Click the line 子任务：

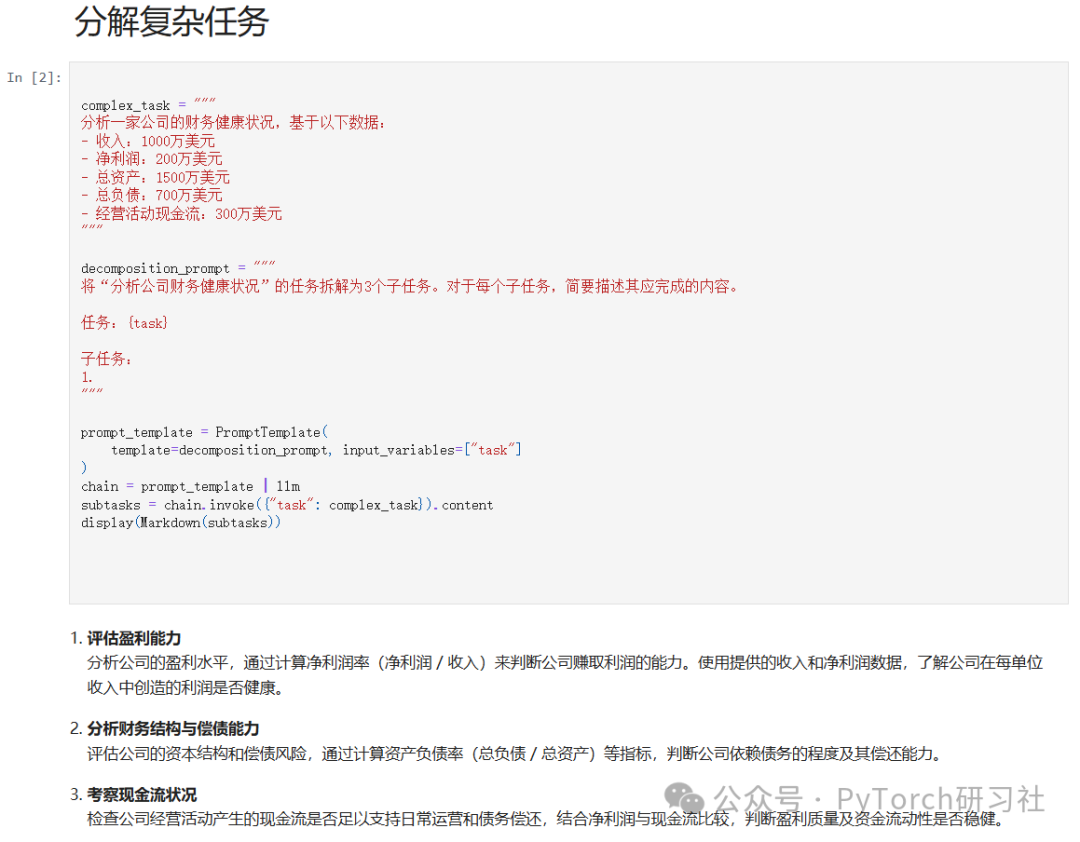(106, 359)
